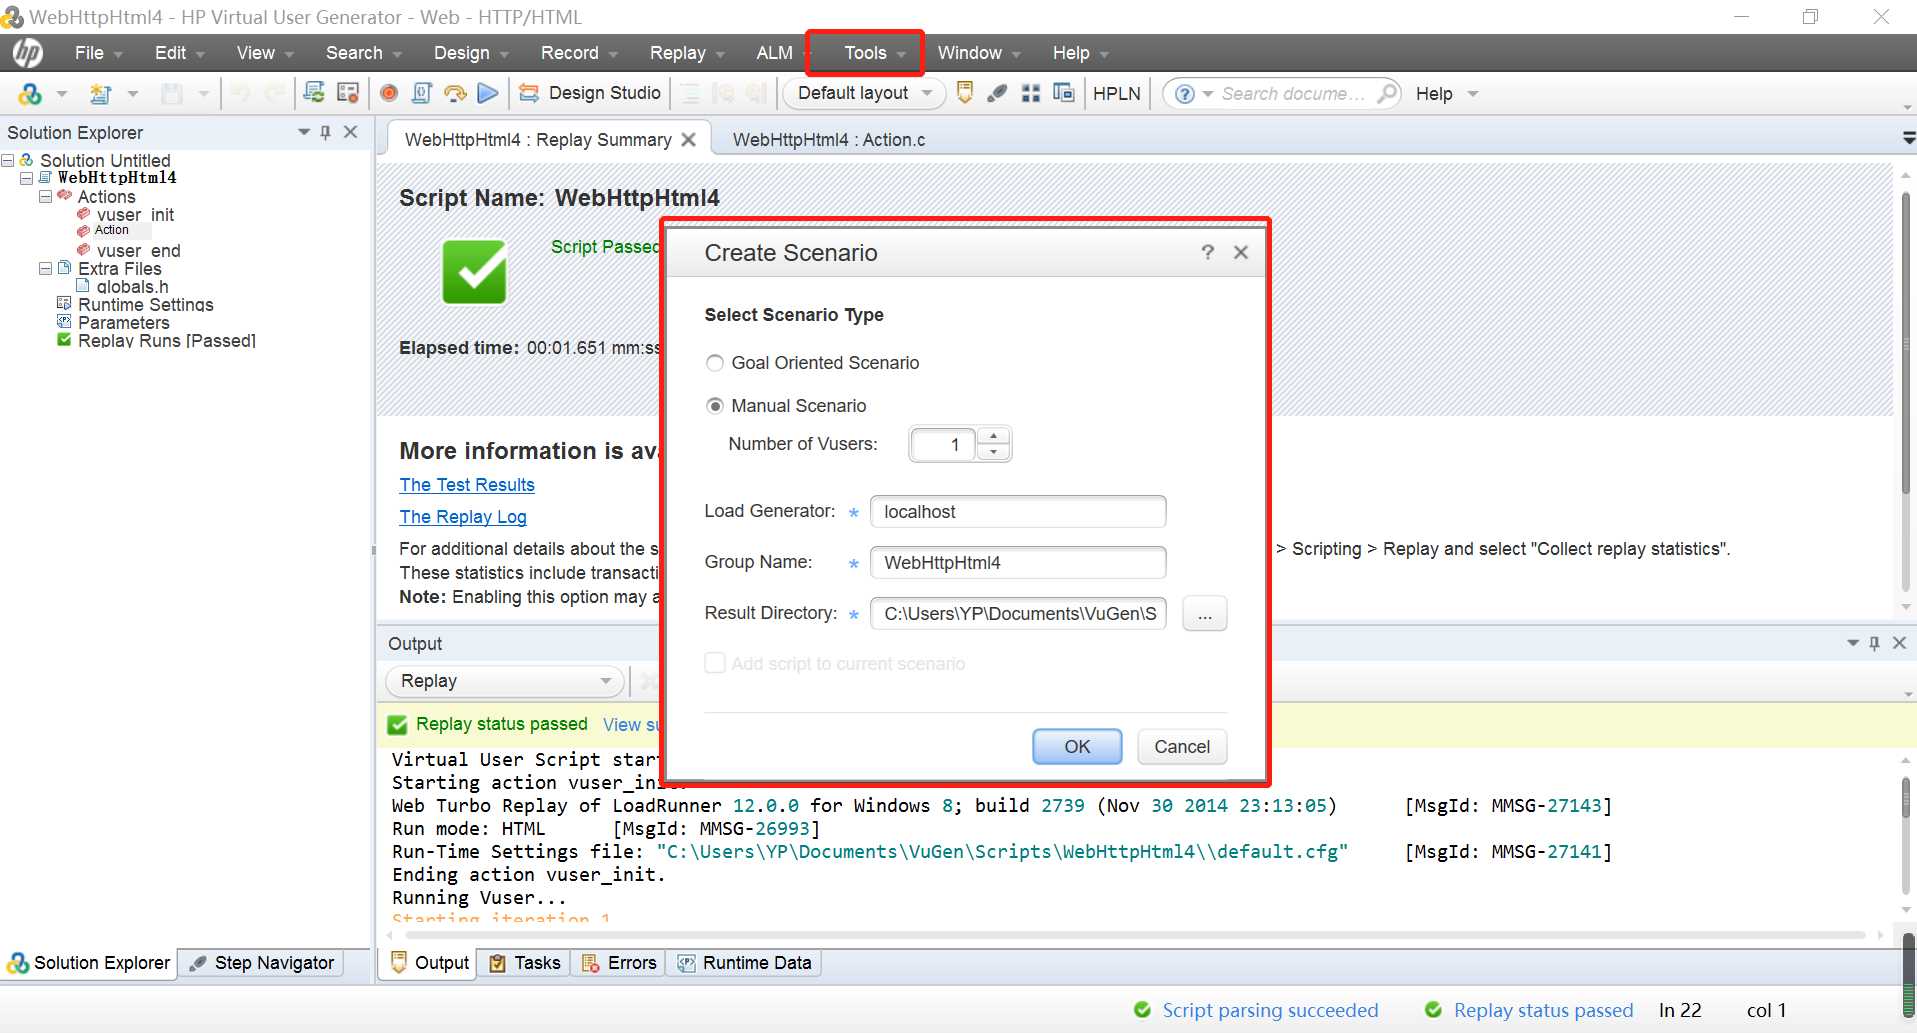Click the Number of Vusers value field
Image resolution: width=1917 pixels, height=1033 pixels.
(x=942, y=444)
